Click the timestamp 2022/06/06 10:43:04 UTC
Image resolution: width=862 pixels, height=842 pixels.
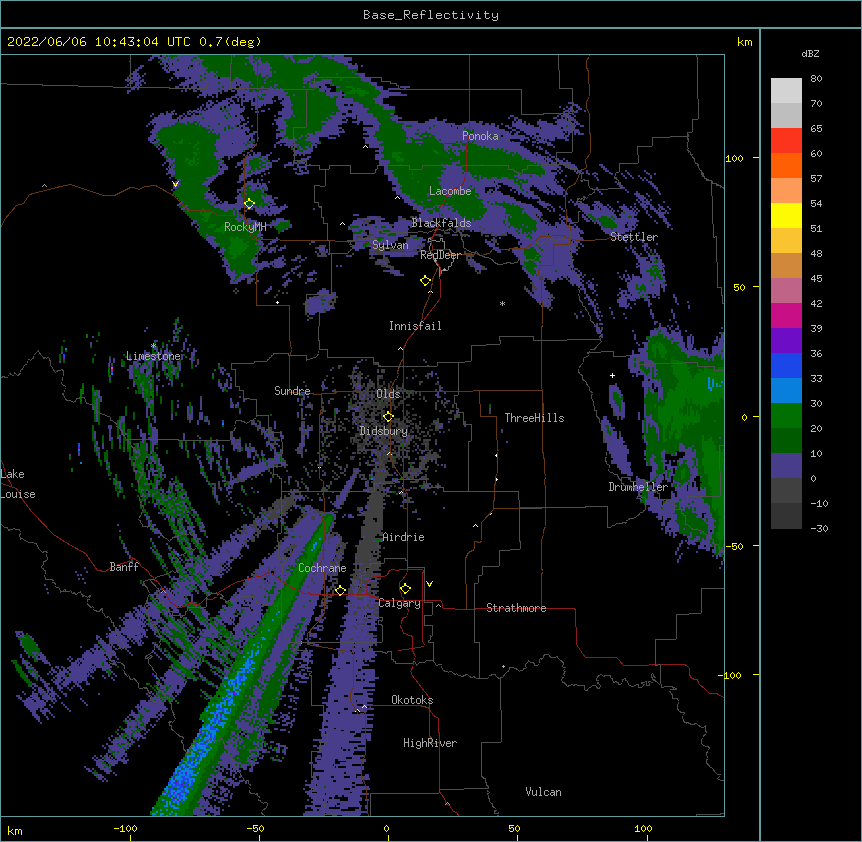(x=99, y=42)
